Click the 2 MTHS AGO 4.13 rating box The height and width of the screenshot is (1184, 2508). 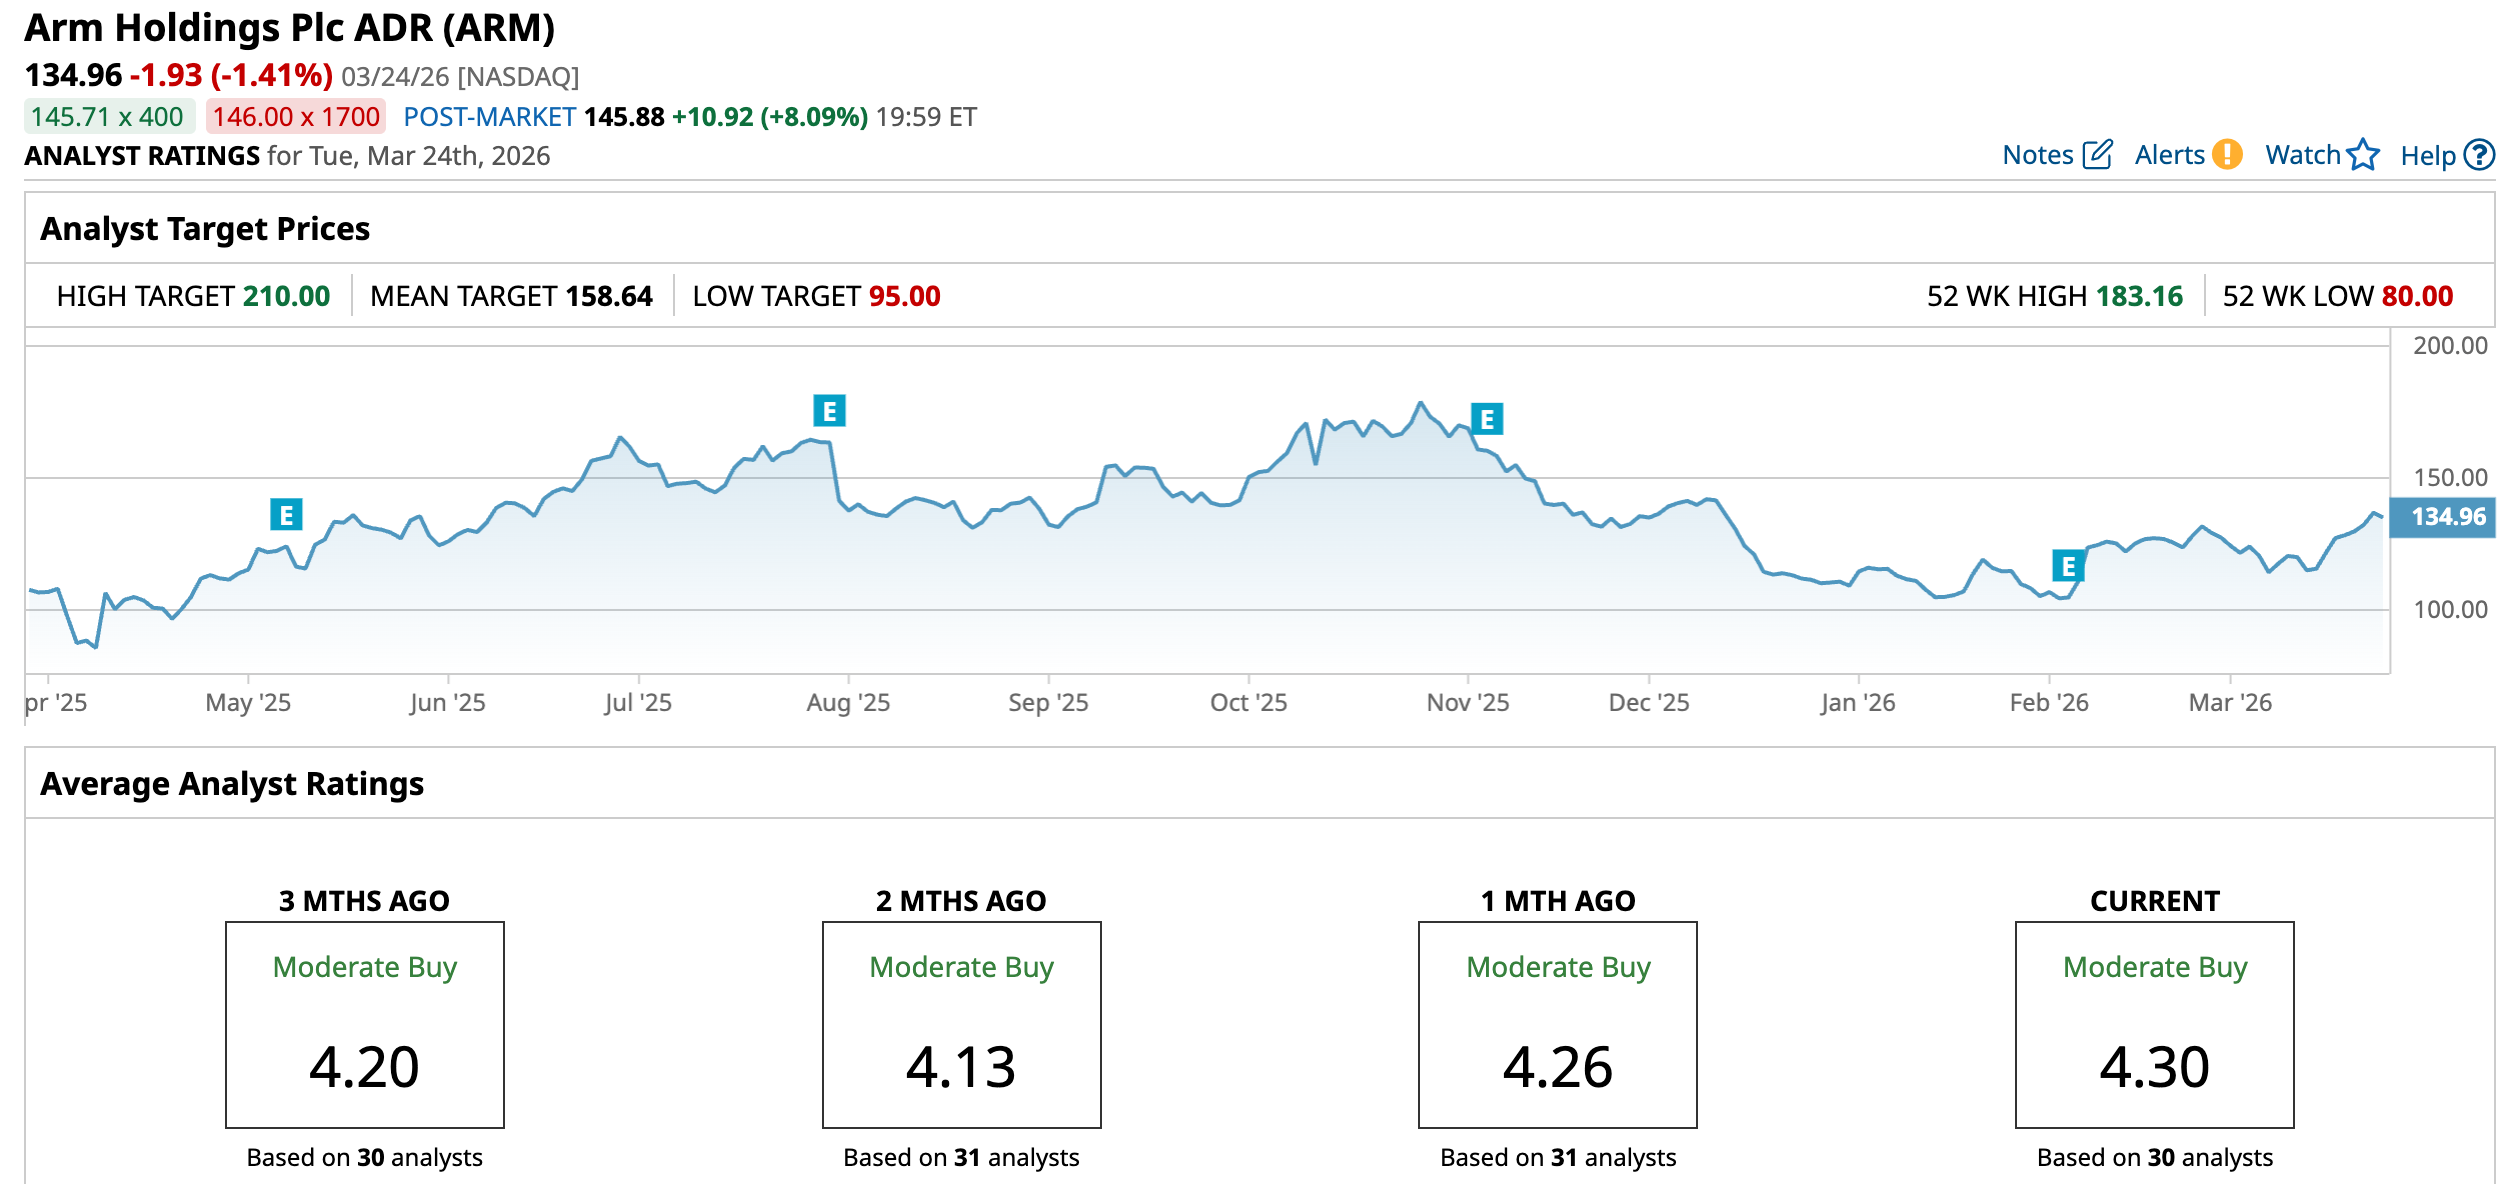pyautogui.click(x=961, y=1025)
